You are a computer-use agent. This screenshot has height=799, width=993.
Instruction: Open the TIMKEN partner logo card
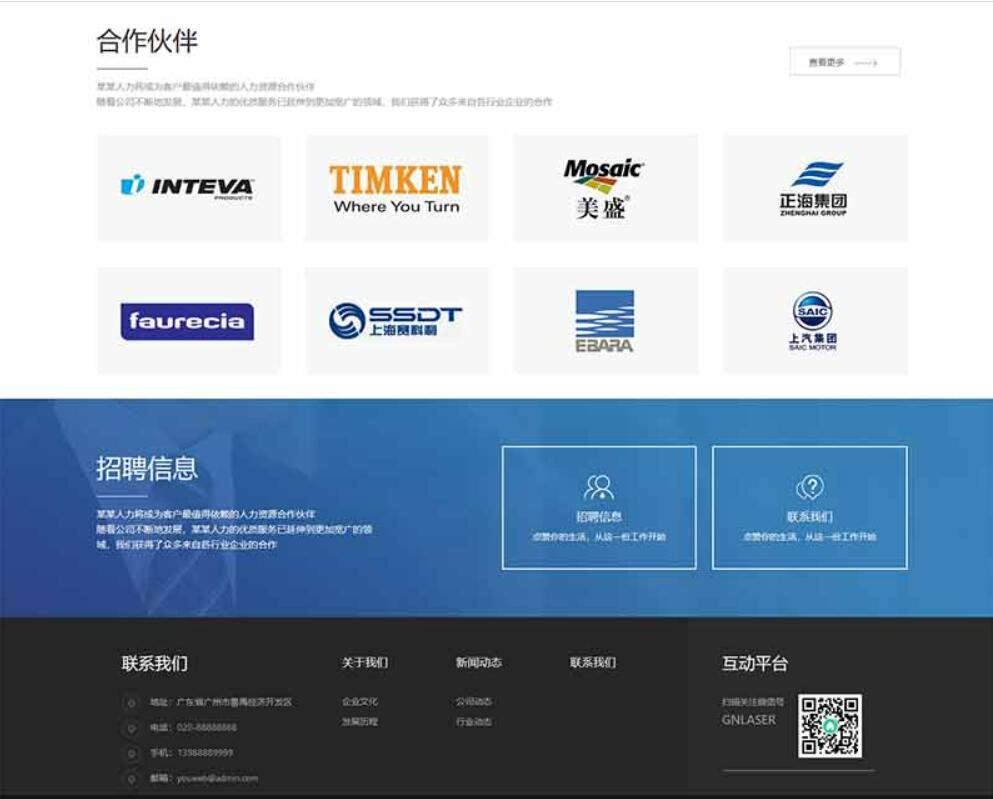click(397, 187)
